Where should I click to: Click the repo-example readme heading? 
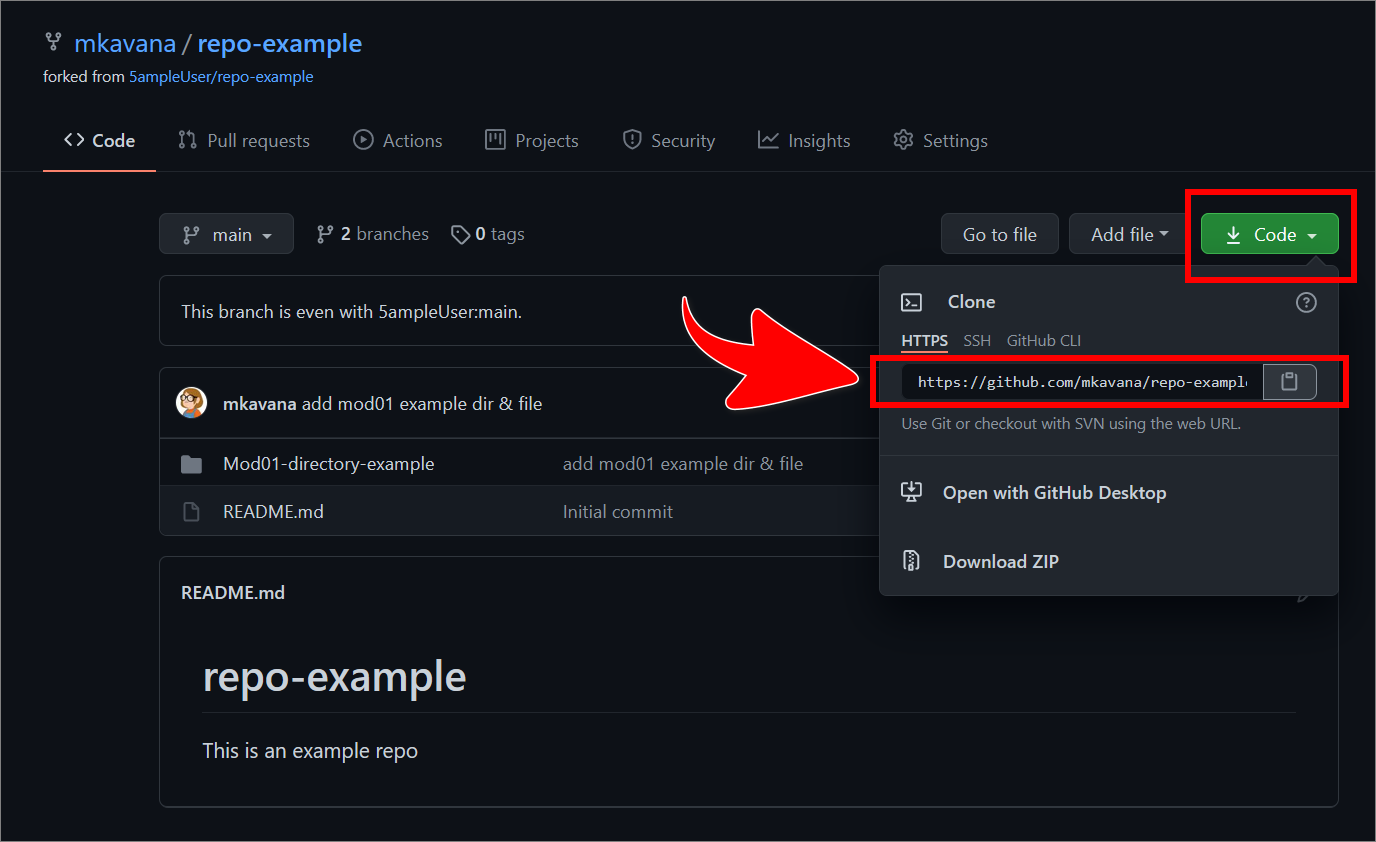pyautogui.click(x=334, y=677)
